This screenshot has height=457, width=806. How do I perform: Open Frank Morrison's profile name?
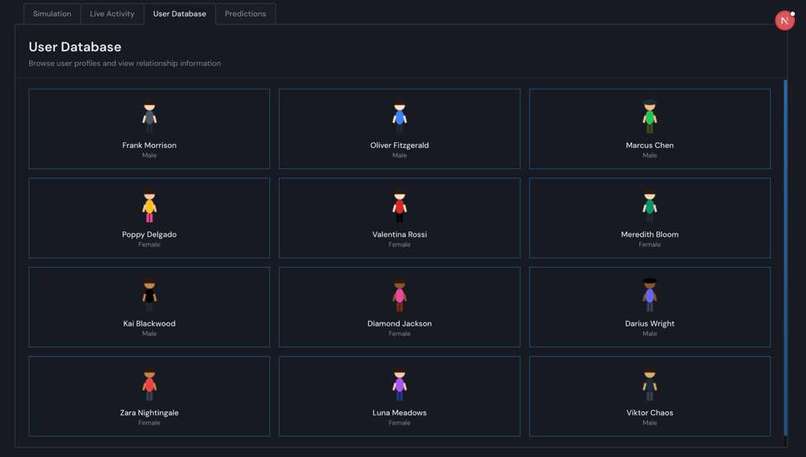point(150,145)
